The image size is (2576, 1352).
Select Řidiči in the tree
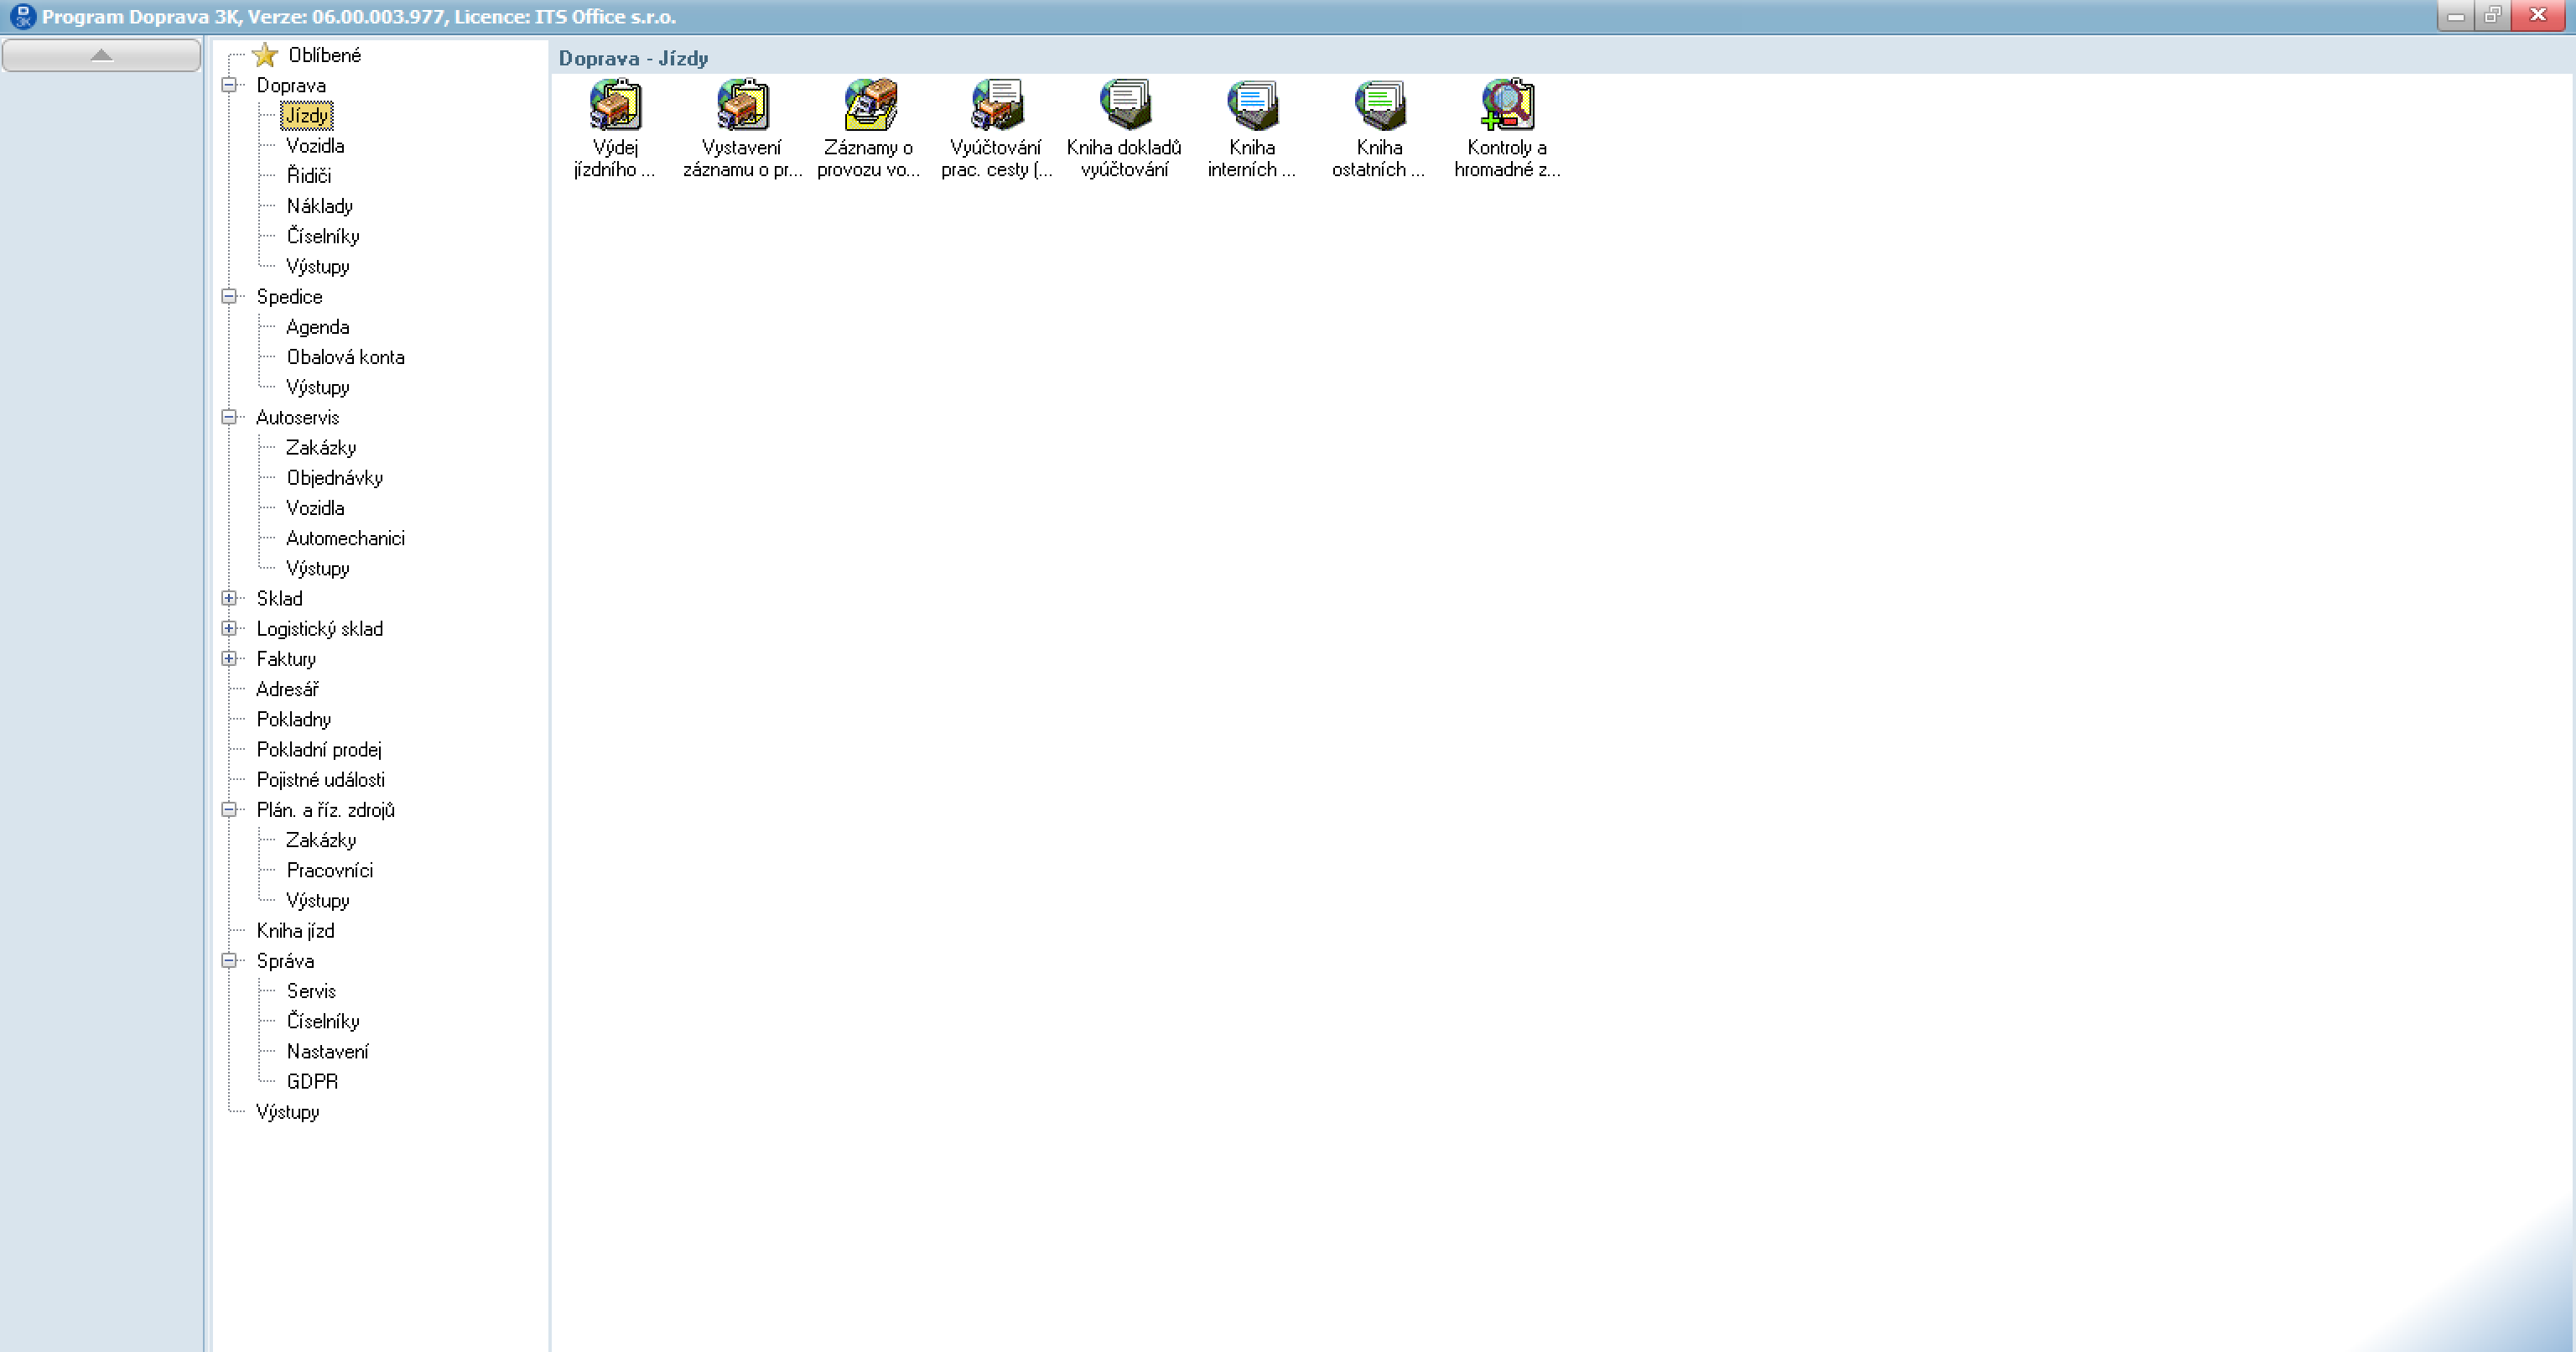[x=308, y=176]
